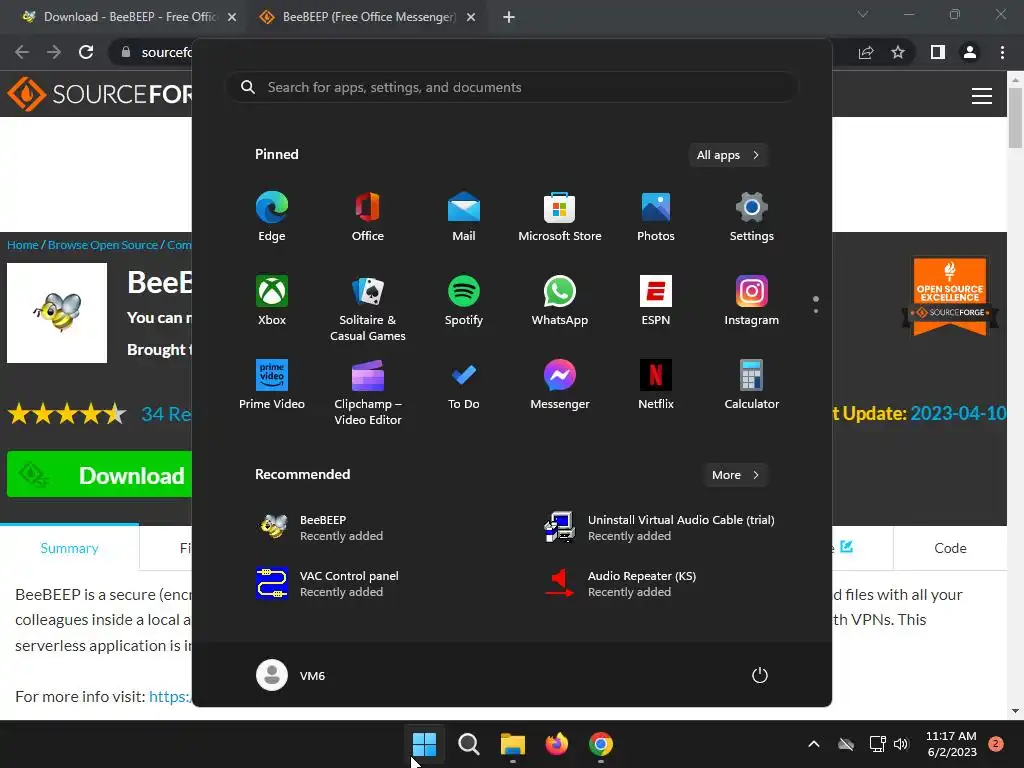Select the Summary tab on SourceForge
The height and width of the screenshot is (768, 1024).
[x=69, y=548]
